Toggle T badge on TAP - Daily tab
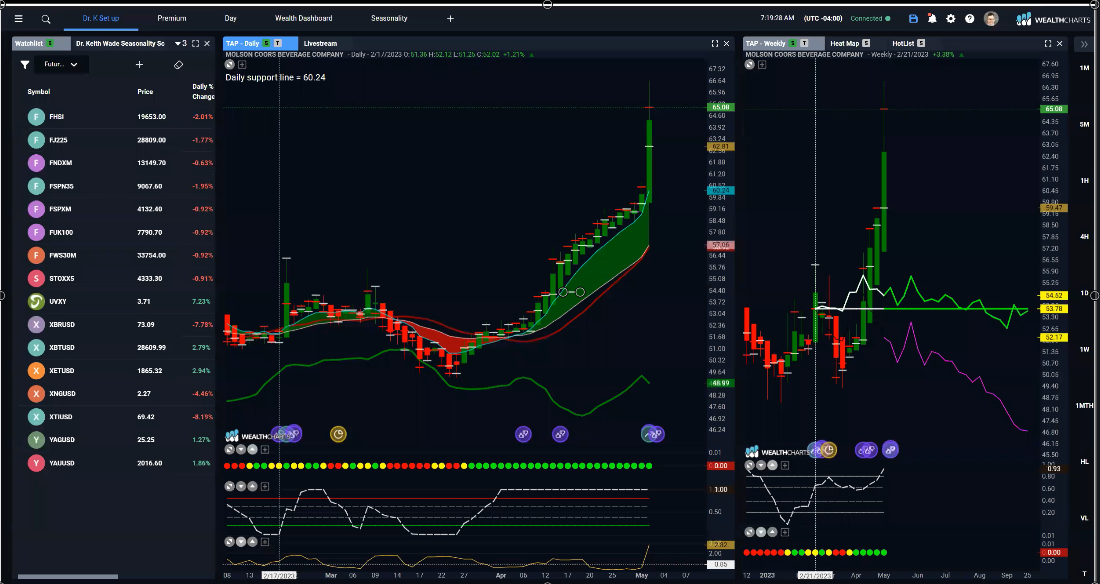1100x584 pixels. pos(278,44)
